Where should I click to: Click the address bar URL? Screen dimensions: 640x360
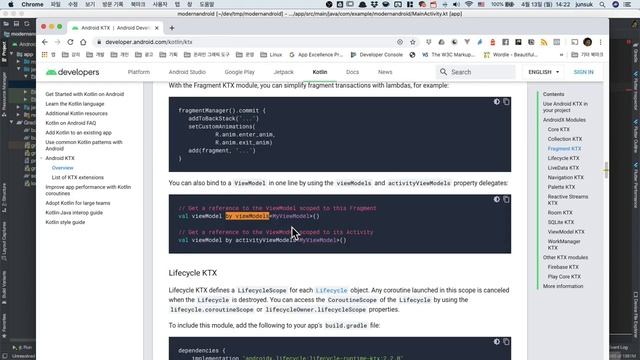click(x=149, y=42)
